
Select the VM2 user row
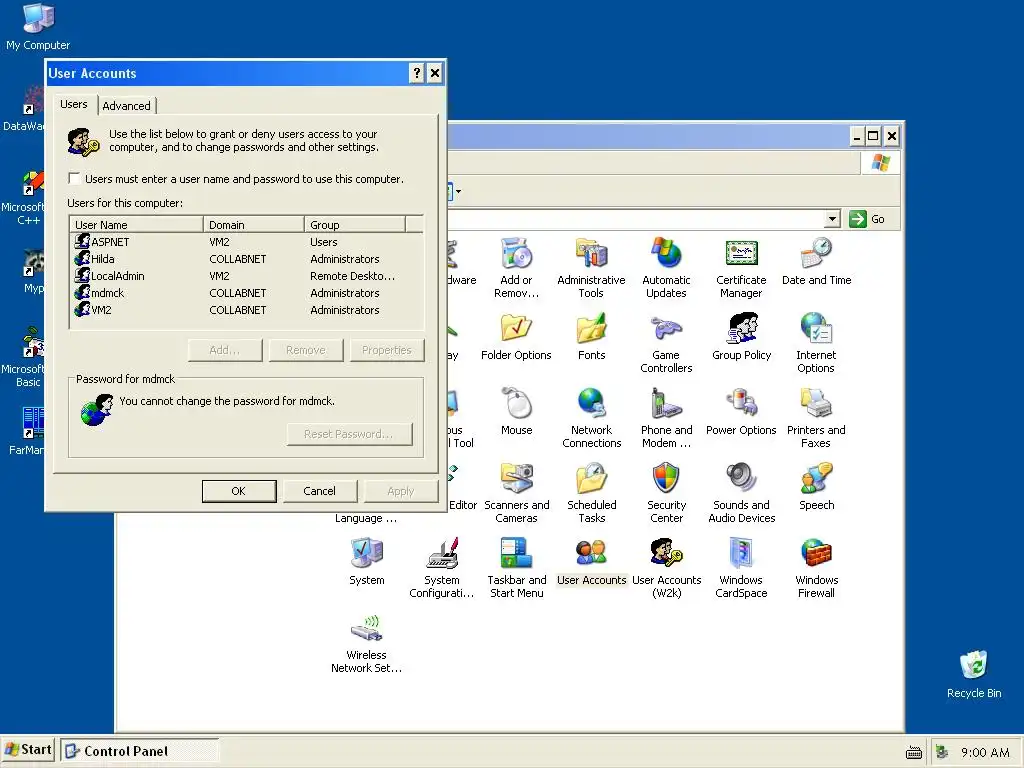point(246,310)
